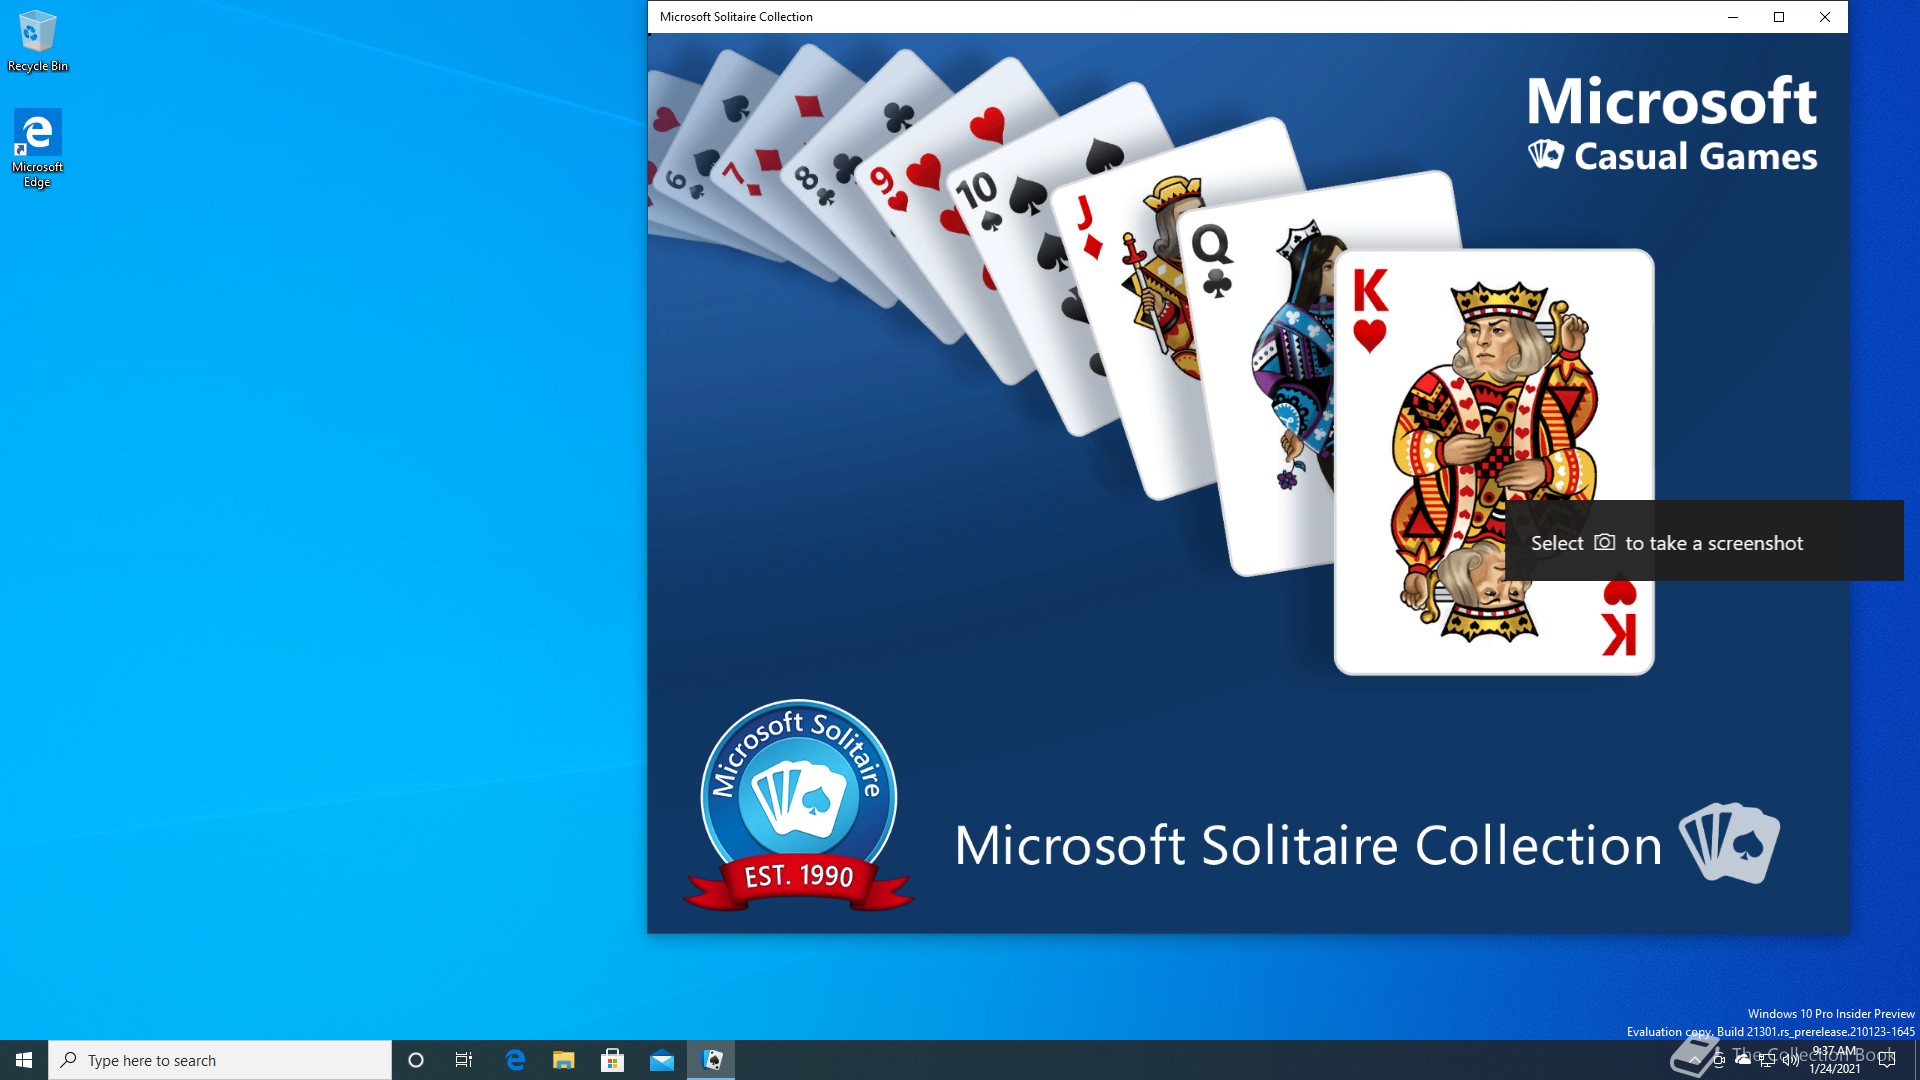The width and height of the screenshot is (1920, 1080).
Task: Click the Show desktop strip at taskbar end
Action: pyautogui.click(x=1917, y=1060)
